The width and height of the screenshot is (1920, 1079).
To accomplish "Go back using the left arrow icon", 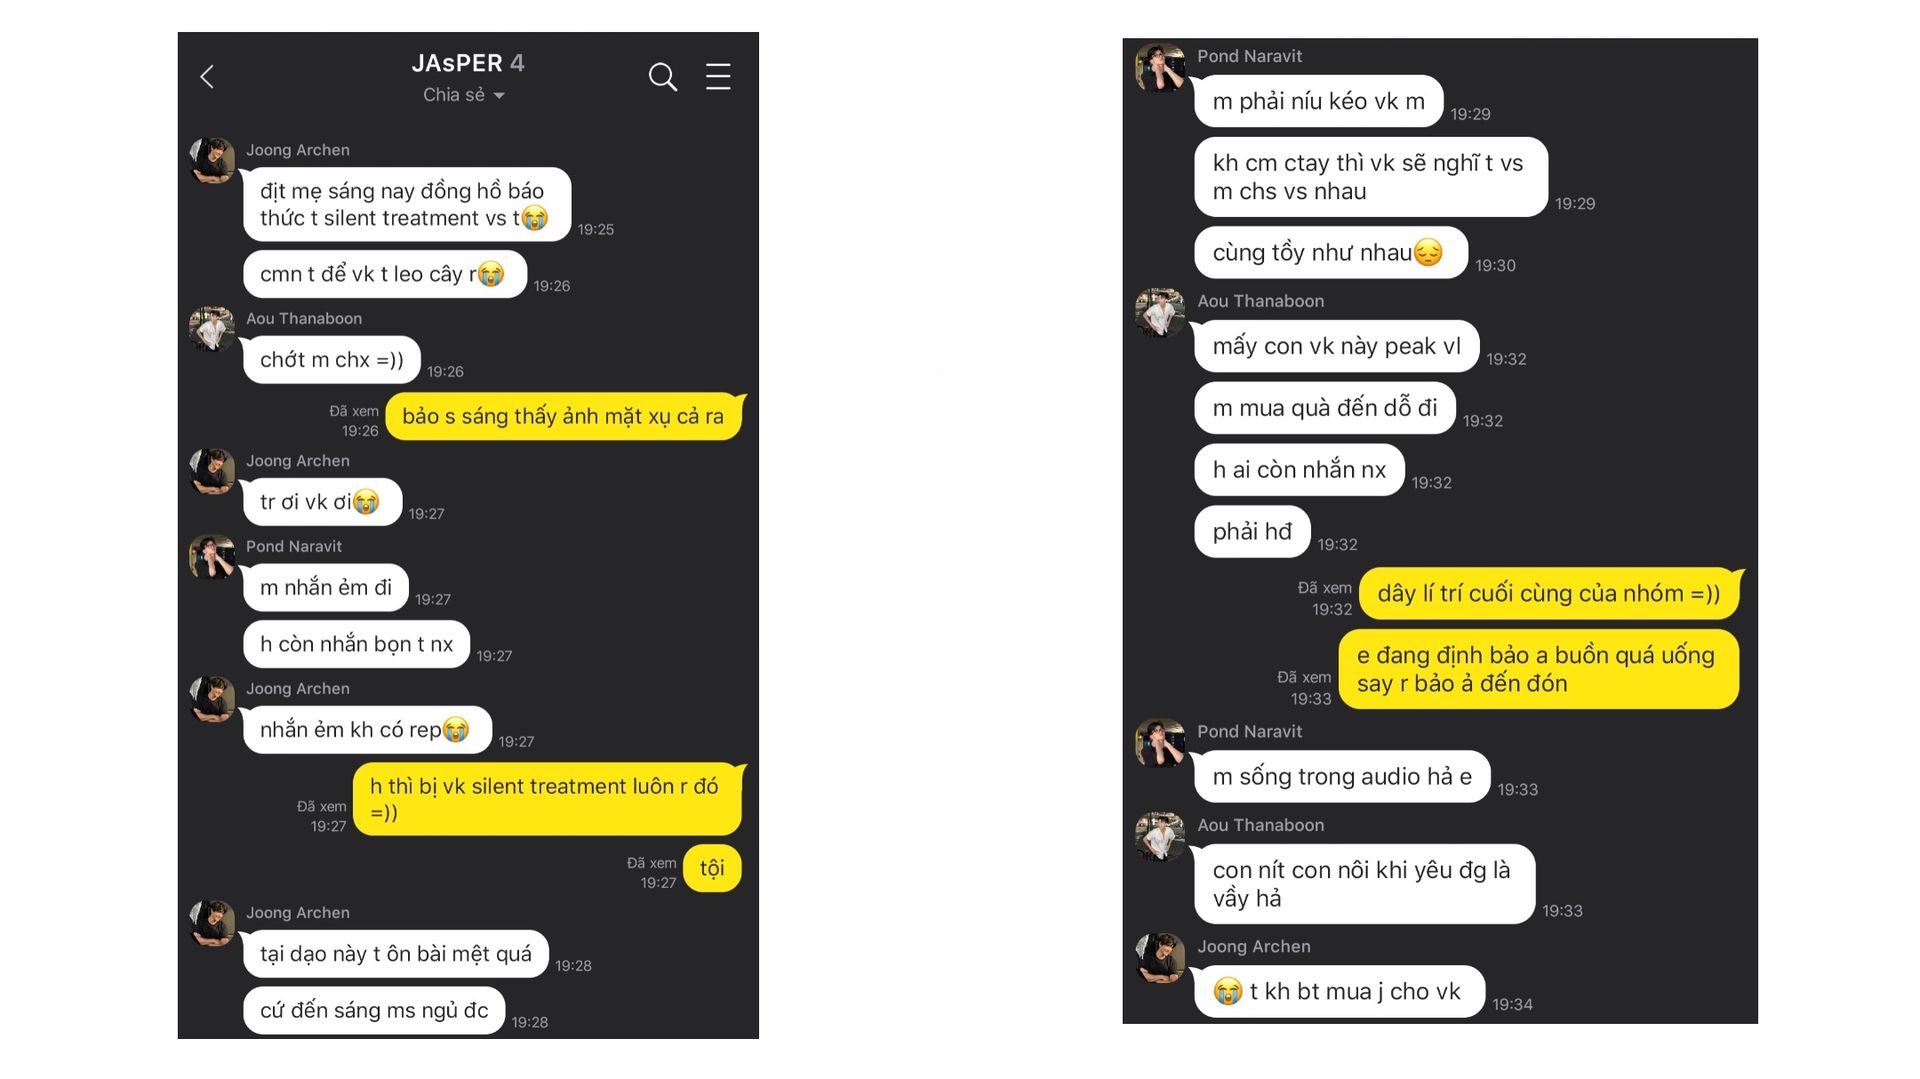I will [x=207, y=77].
